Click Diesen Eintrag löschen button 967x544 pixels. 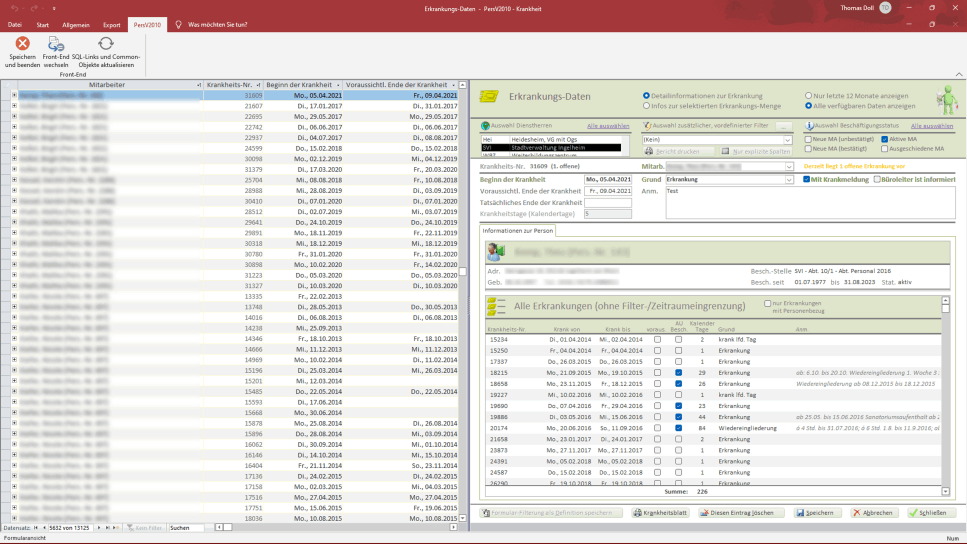coord(741,513)
